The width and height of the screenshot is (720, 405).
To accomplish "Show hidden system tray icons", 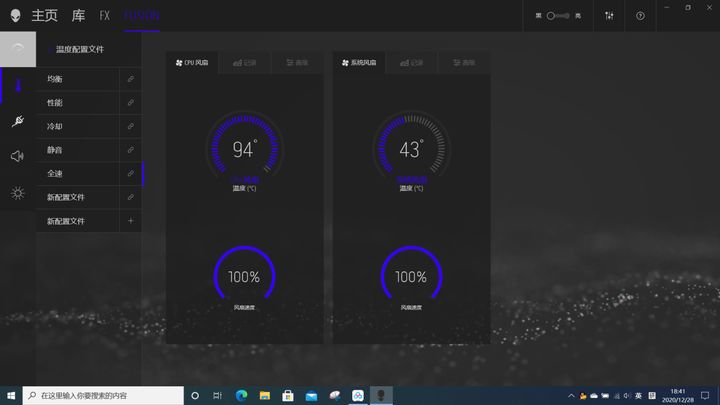I will 571,395.
